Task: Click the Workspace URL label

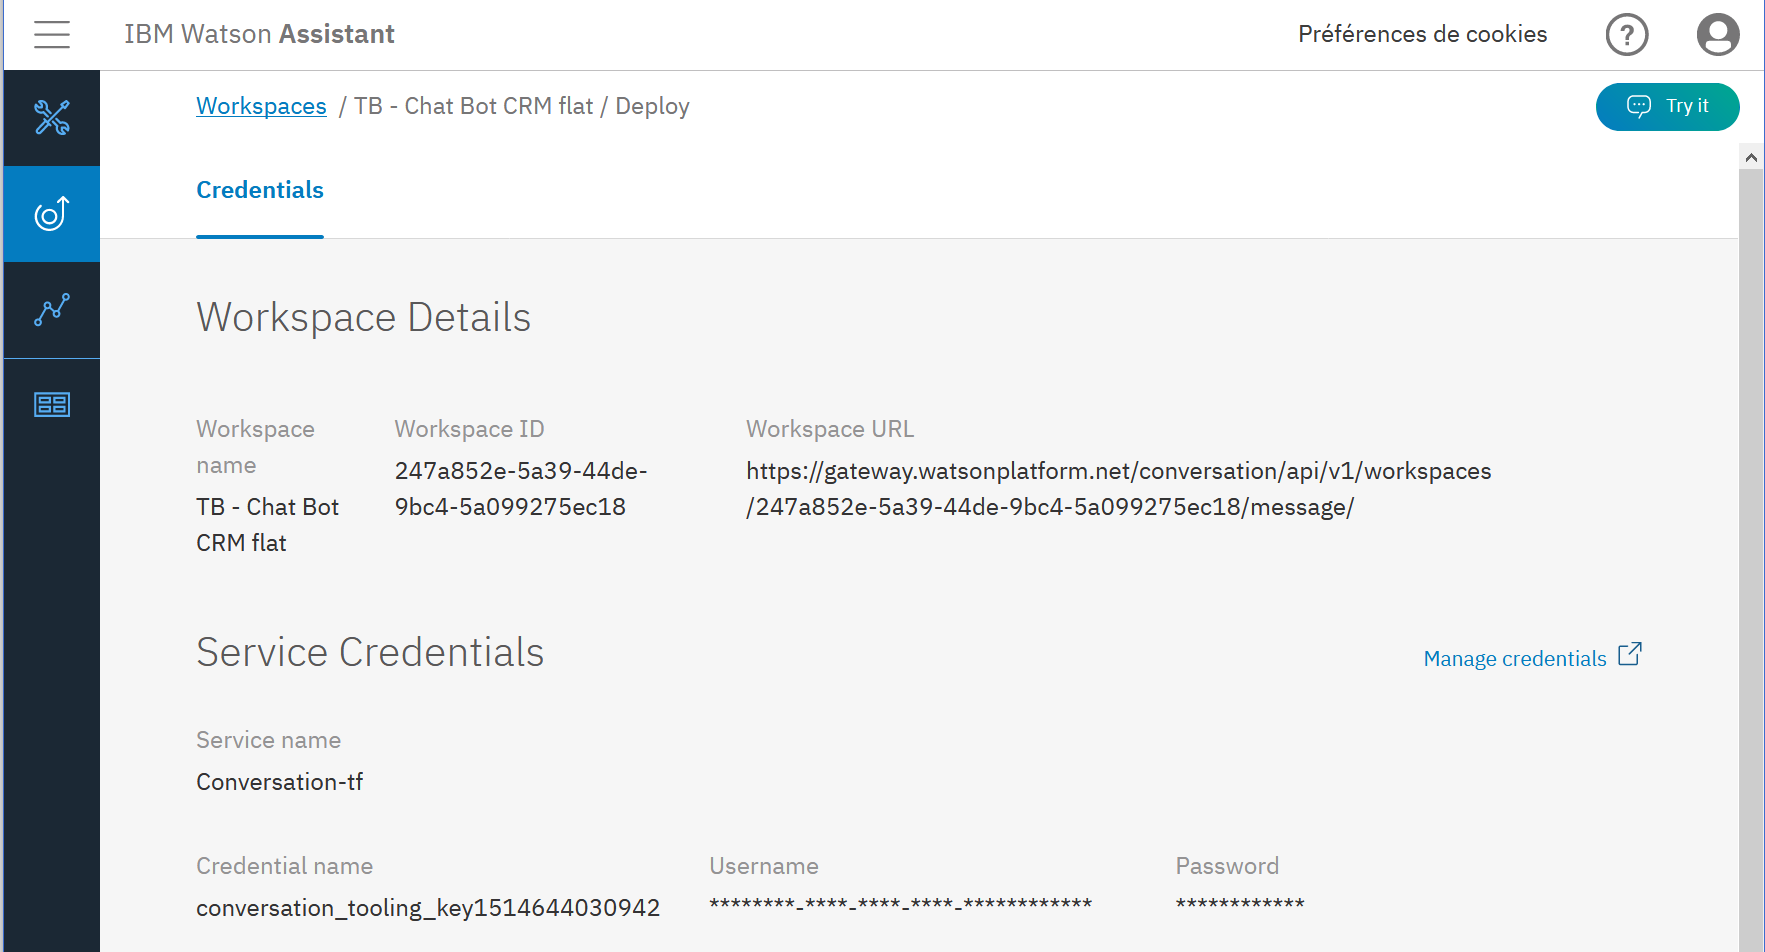Action: click(x=830, y=429)
